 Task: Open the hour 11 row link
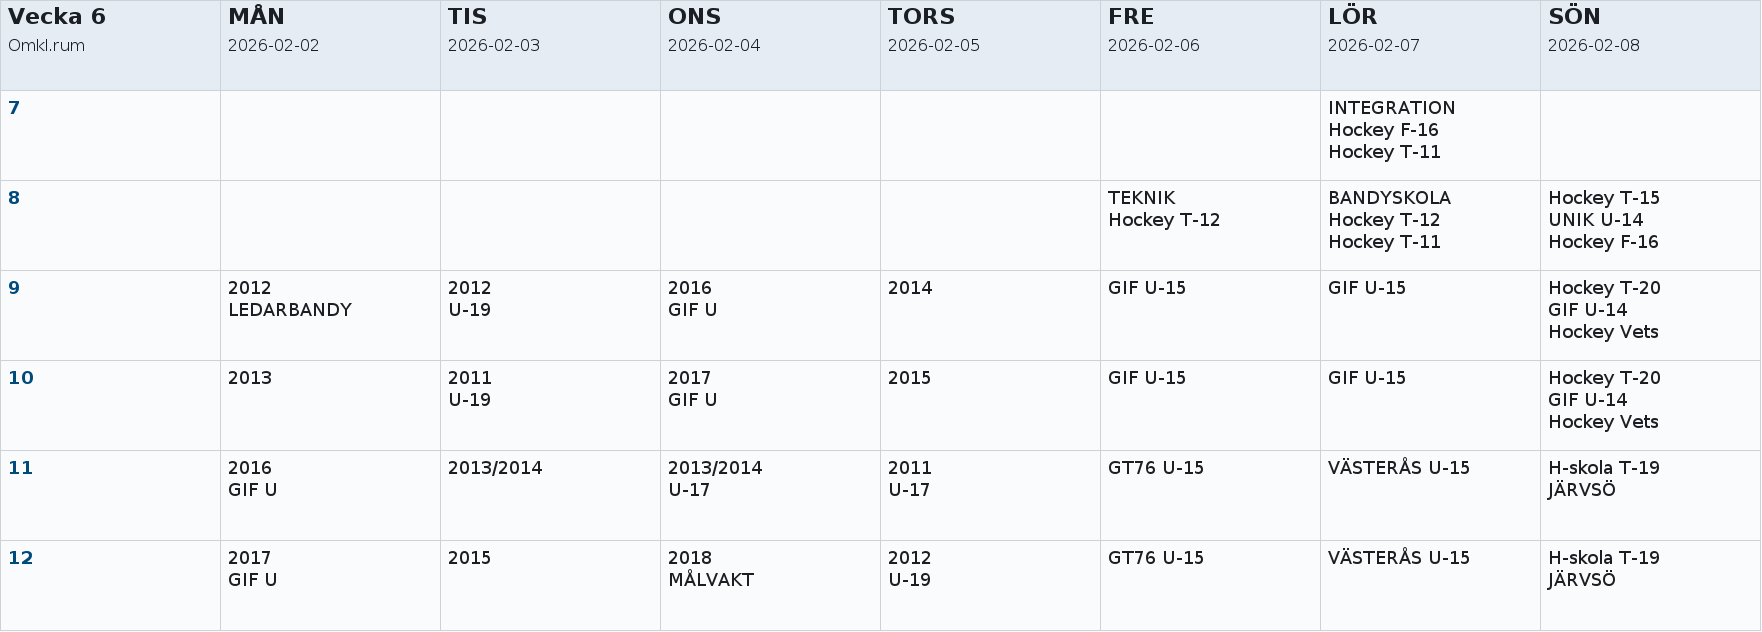tap(21, 468)
